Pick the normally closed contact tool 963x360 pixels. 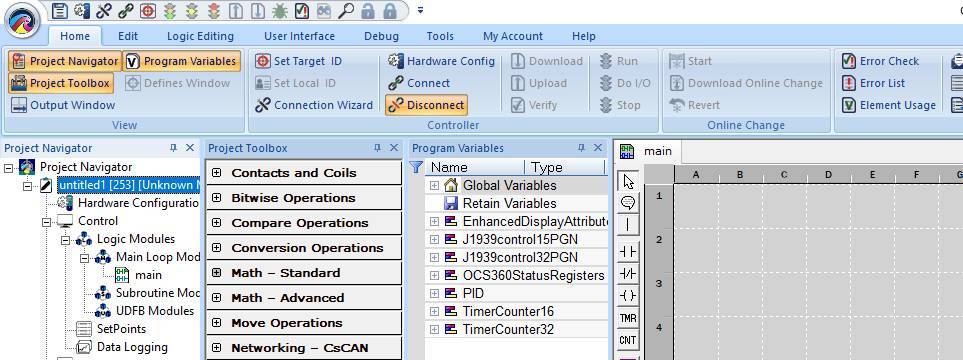coord(628,274)
